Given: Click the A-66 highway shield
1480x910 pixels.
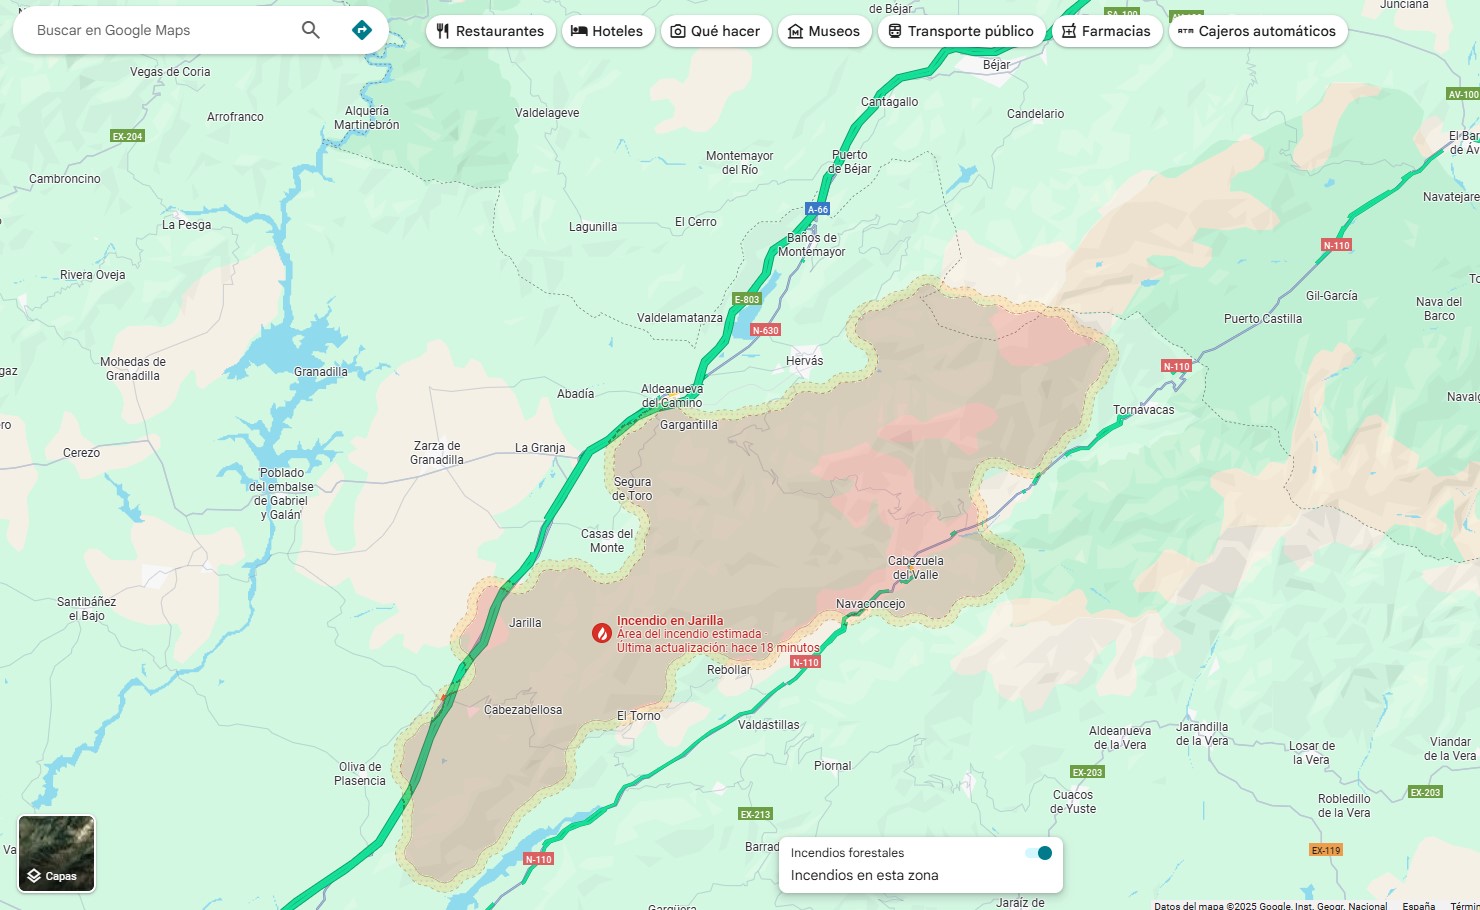Looking at the screenshot, I should coord(818,209).
